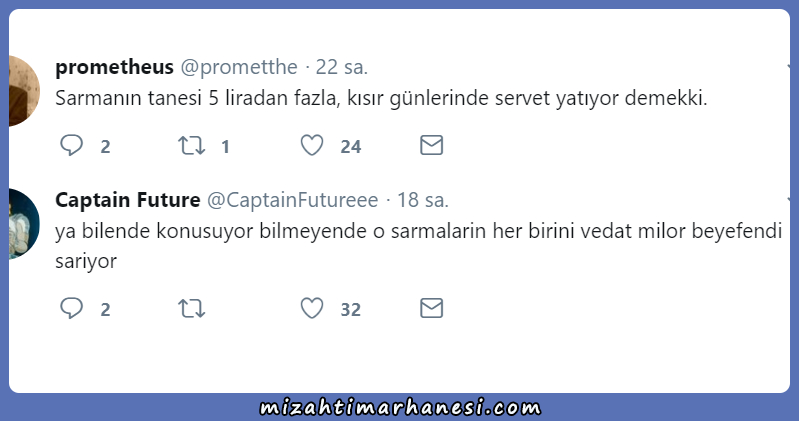Like the prometheus tweet
The image size is (799, 421).
[312, 145]
